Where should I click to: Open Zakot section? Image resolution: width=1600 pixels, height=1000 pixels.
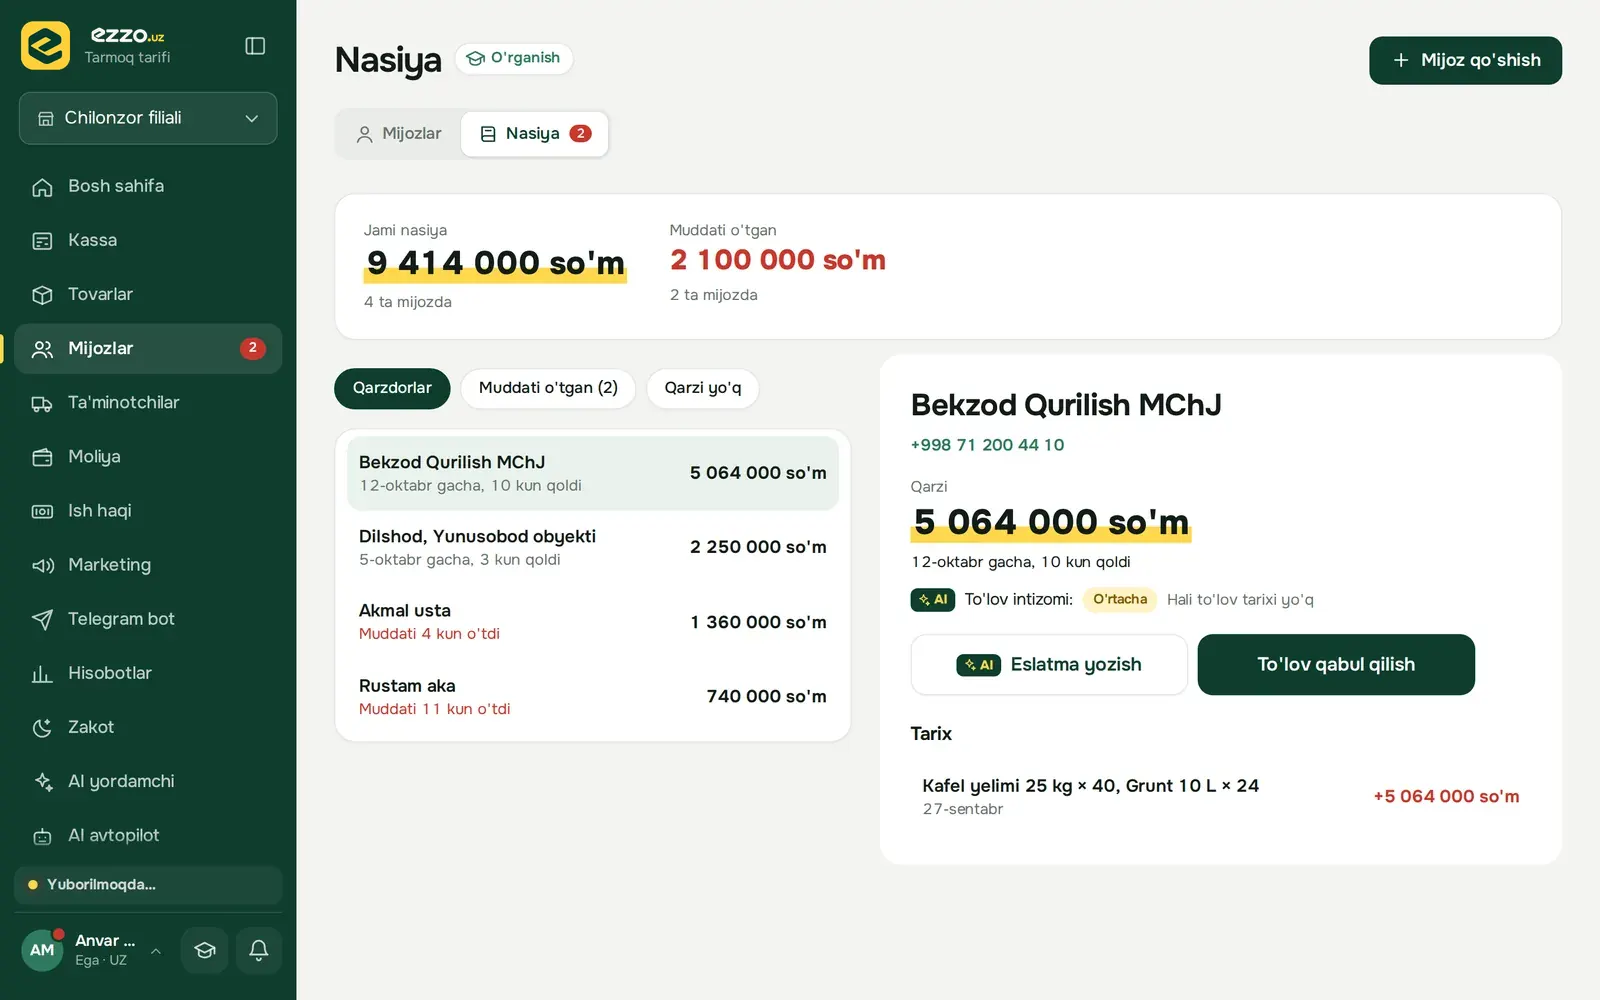(148, 727)
